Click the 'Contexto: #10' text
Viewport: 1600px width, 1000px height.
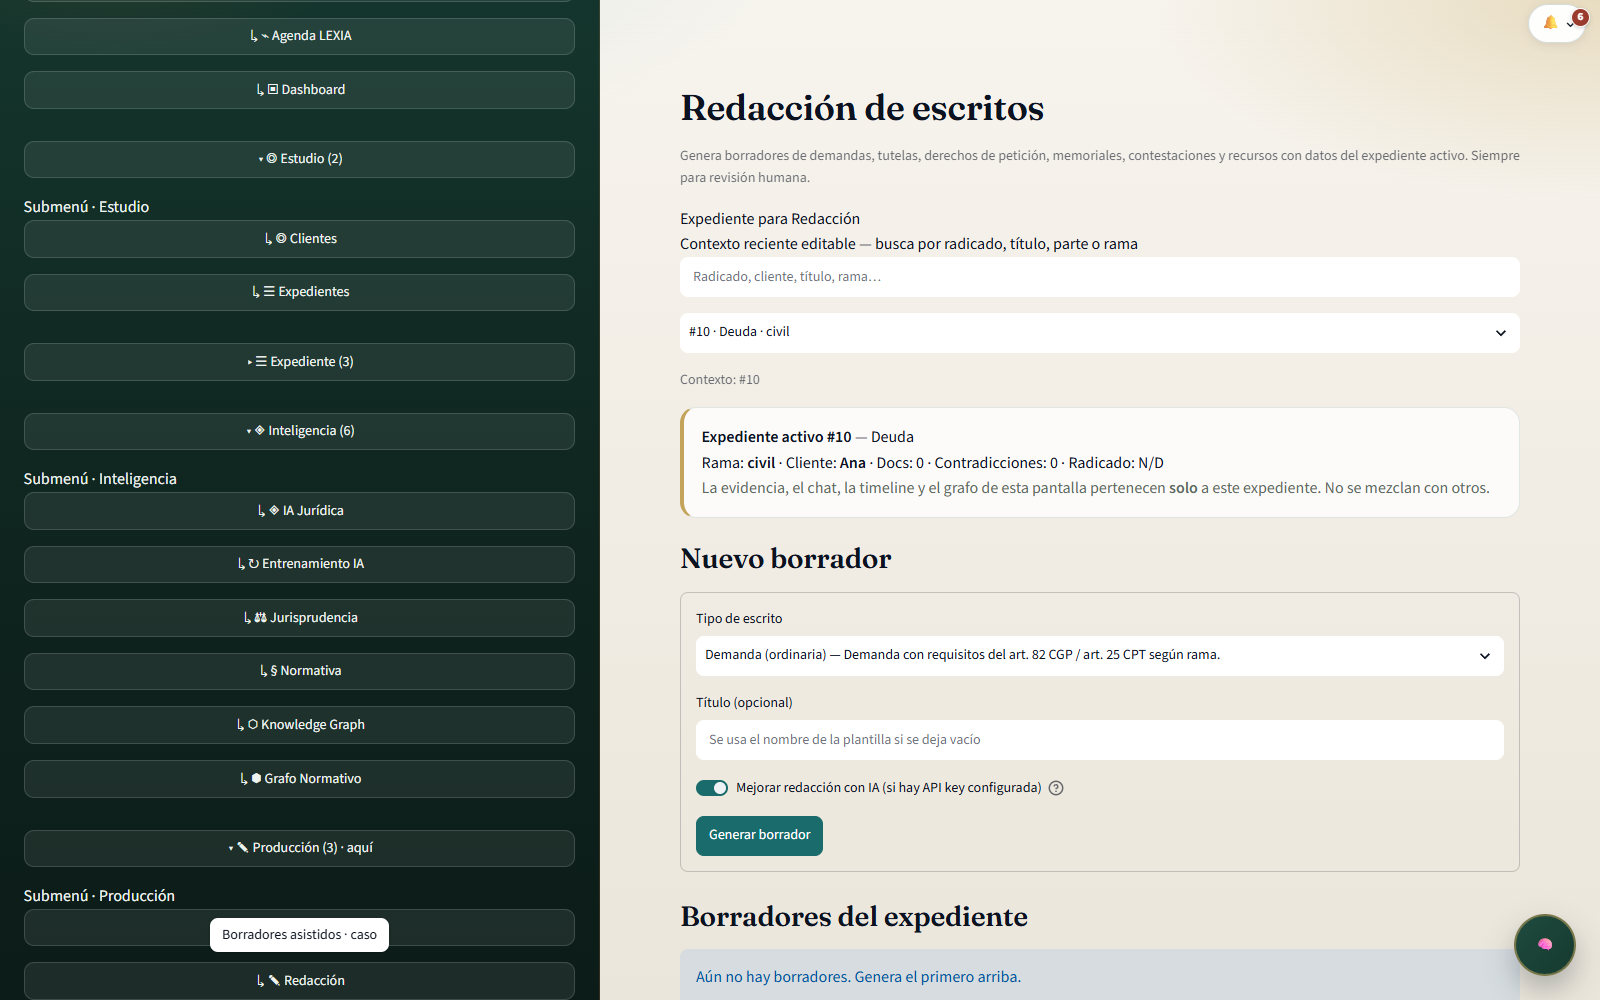[x=720, y=380]
